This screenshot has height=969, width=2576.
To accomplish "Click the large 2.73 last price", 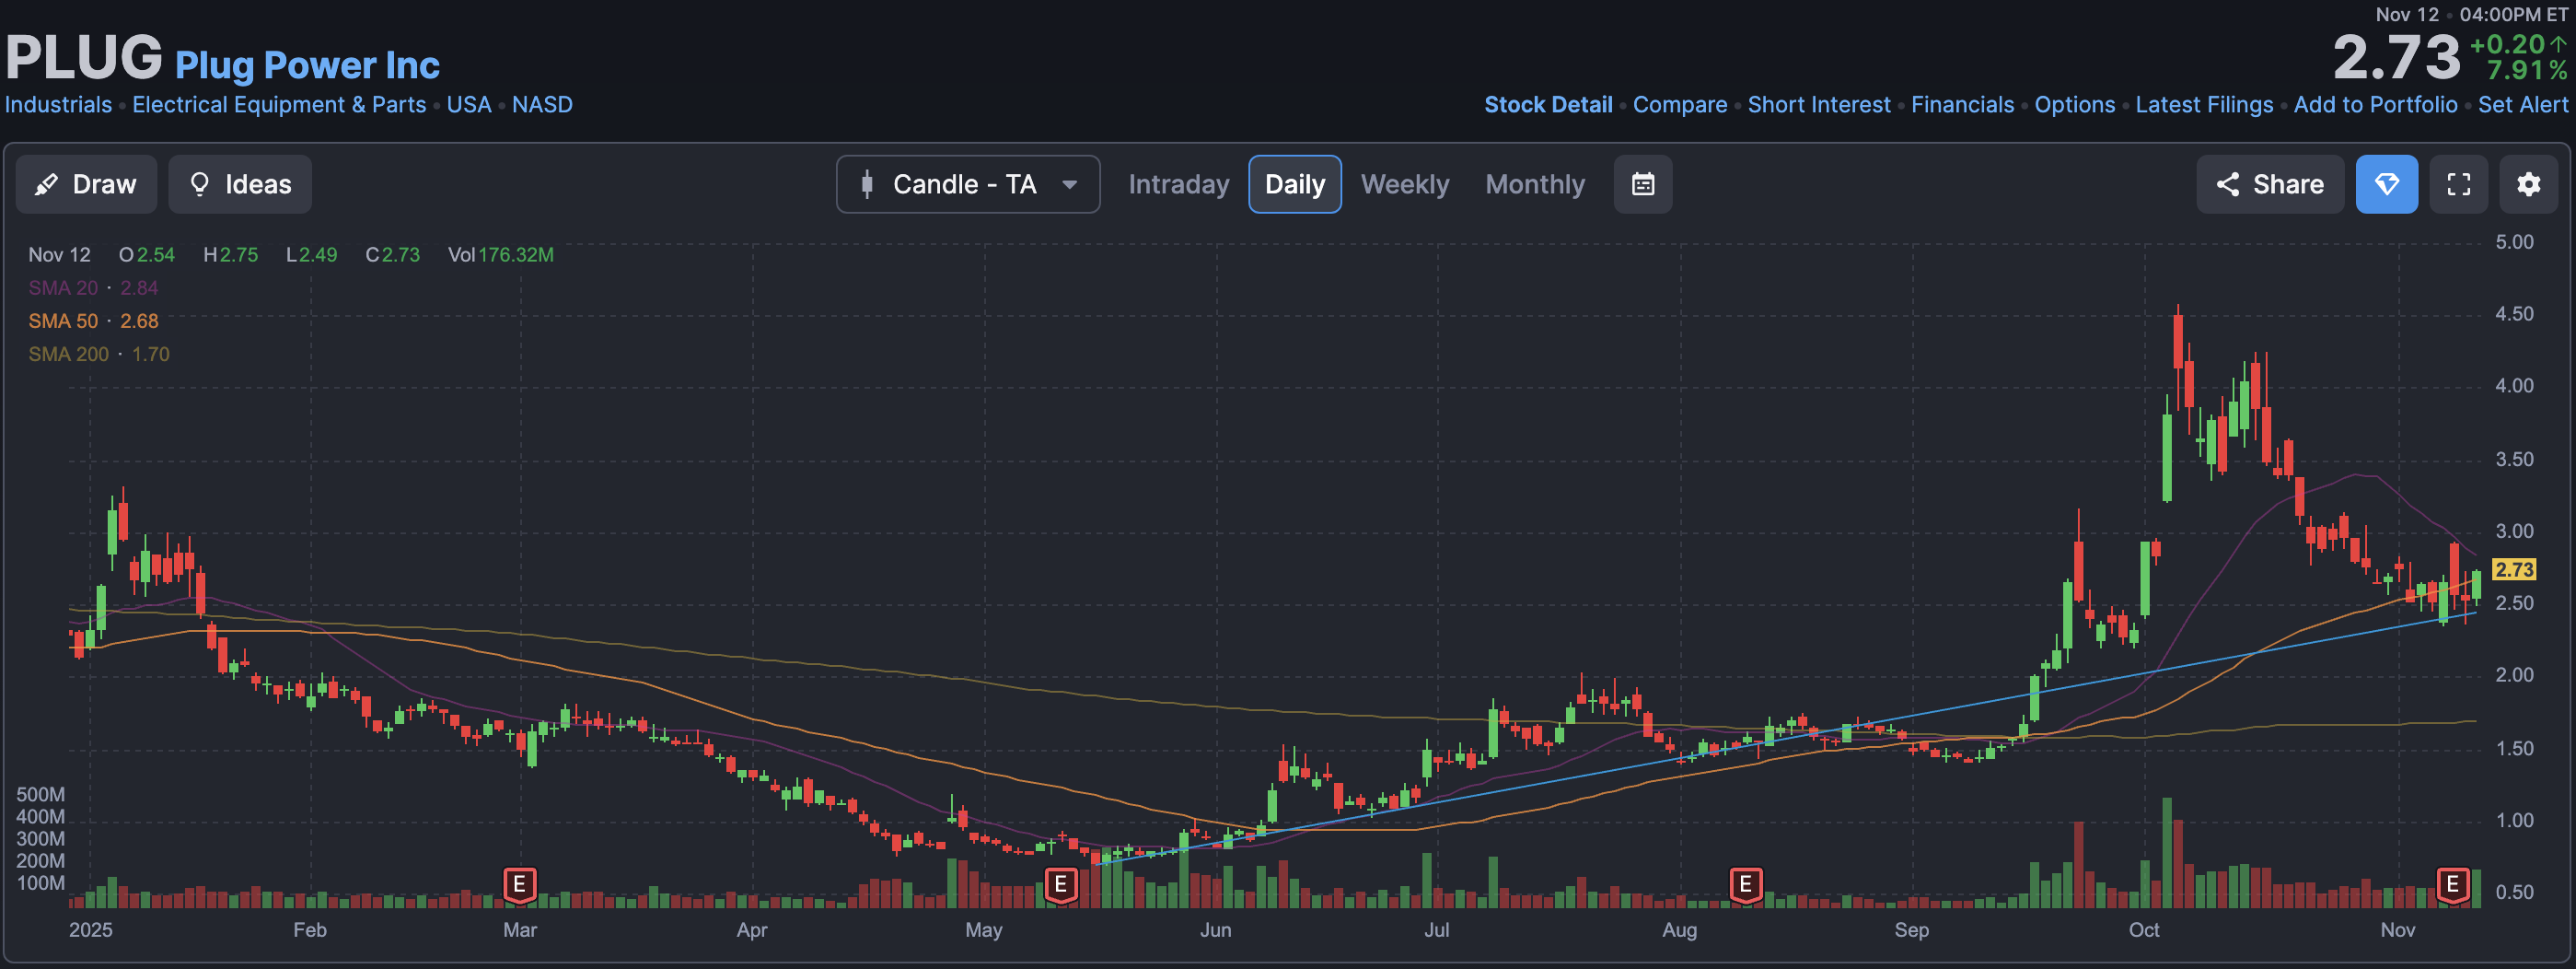I will [2396, 58].
